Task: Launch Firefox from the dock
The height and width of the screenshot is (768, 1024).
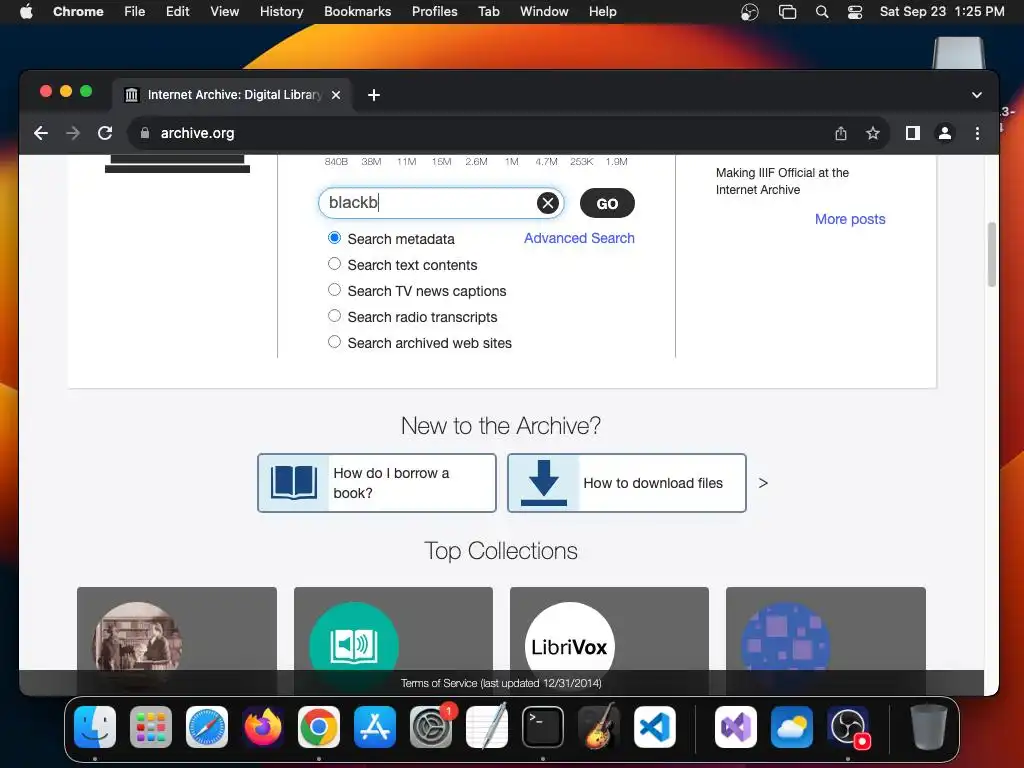Action: coord(263,727)
